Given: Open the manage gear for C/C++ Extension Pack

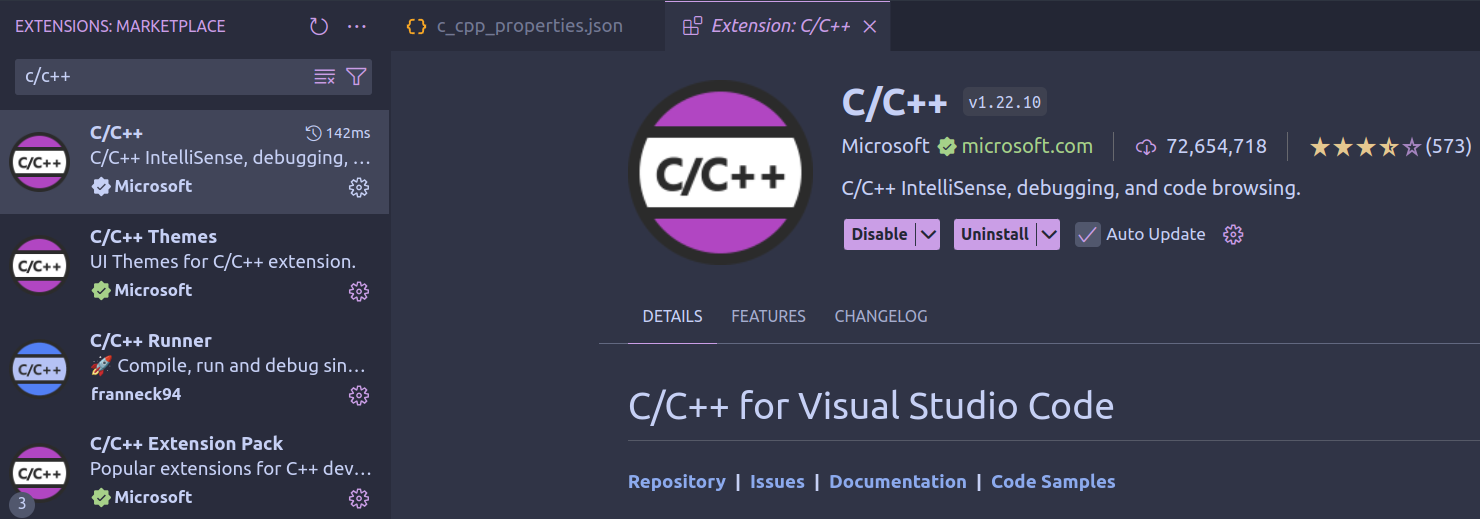Looking at the screenshot, I should 359,498.
